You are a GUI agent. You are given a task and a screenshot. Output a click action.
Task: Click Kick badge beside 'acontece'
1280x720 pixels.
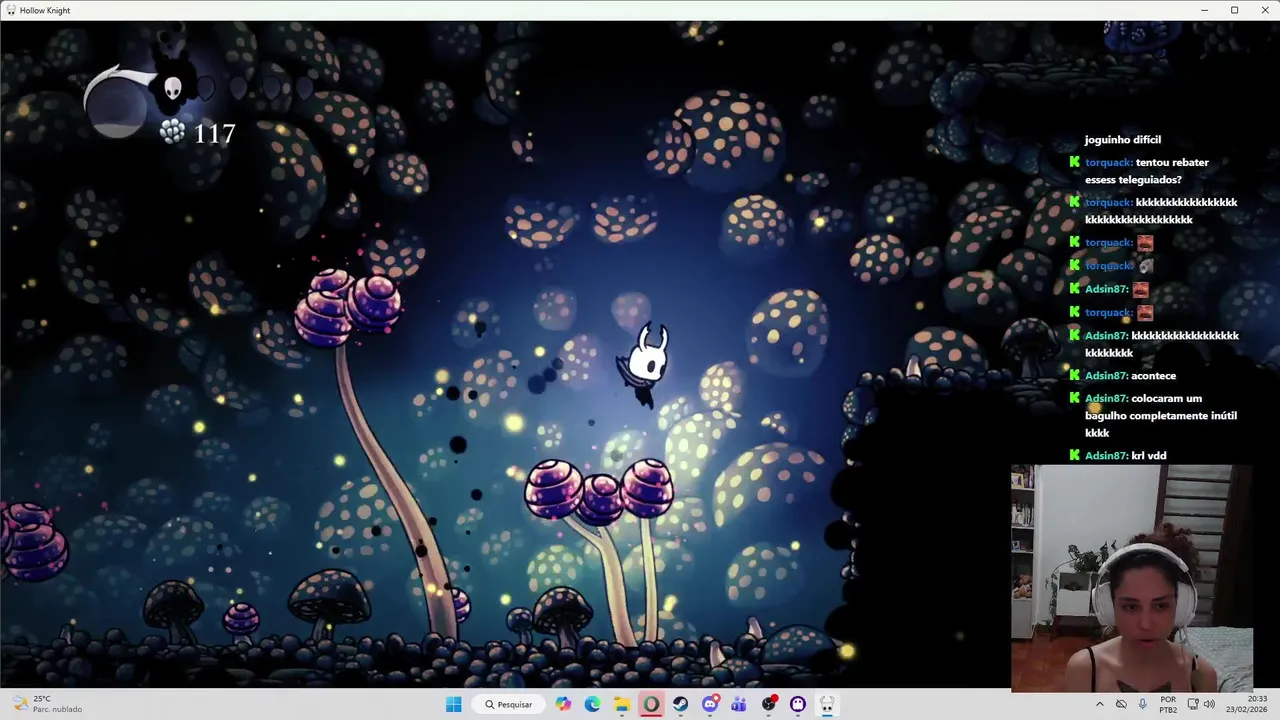tap(1075, 375)
